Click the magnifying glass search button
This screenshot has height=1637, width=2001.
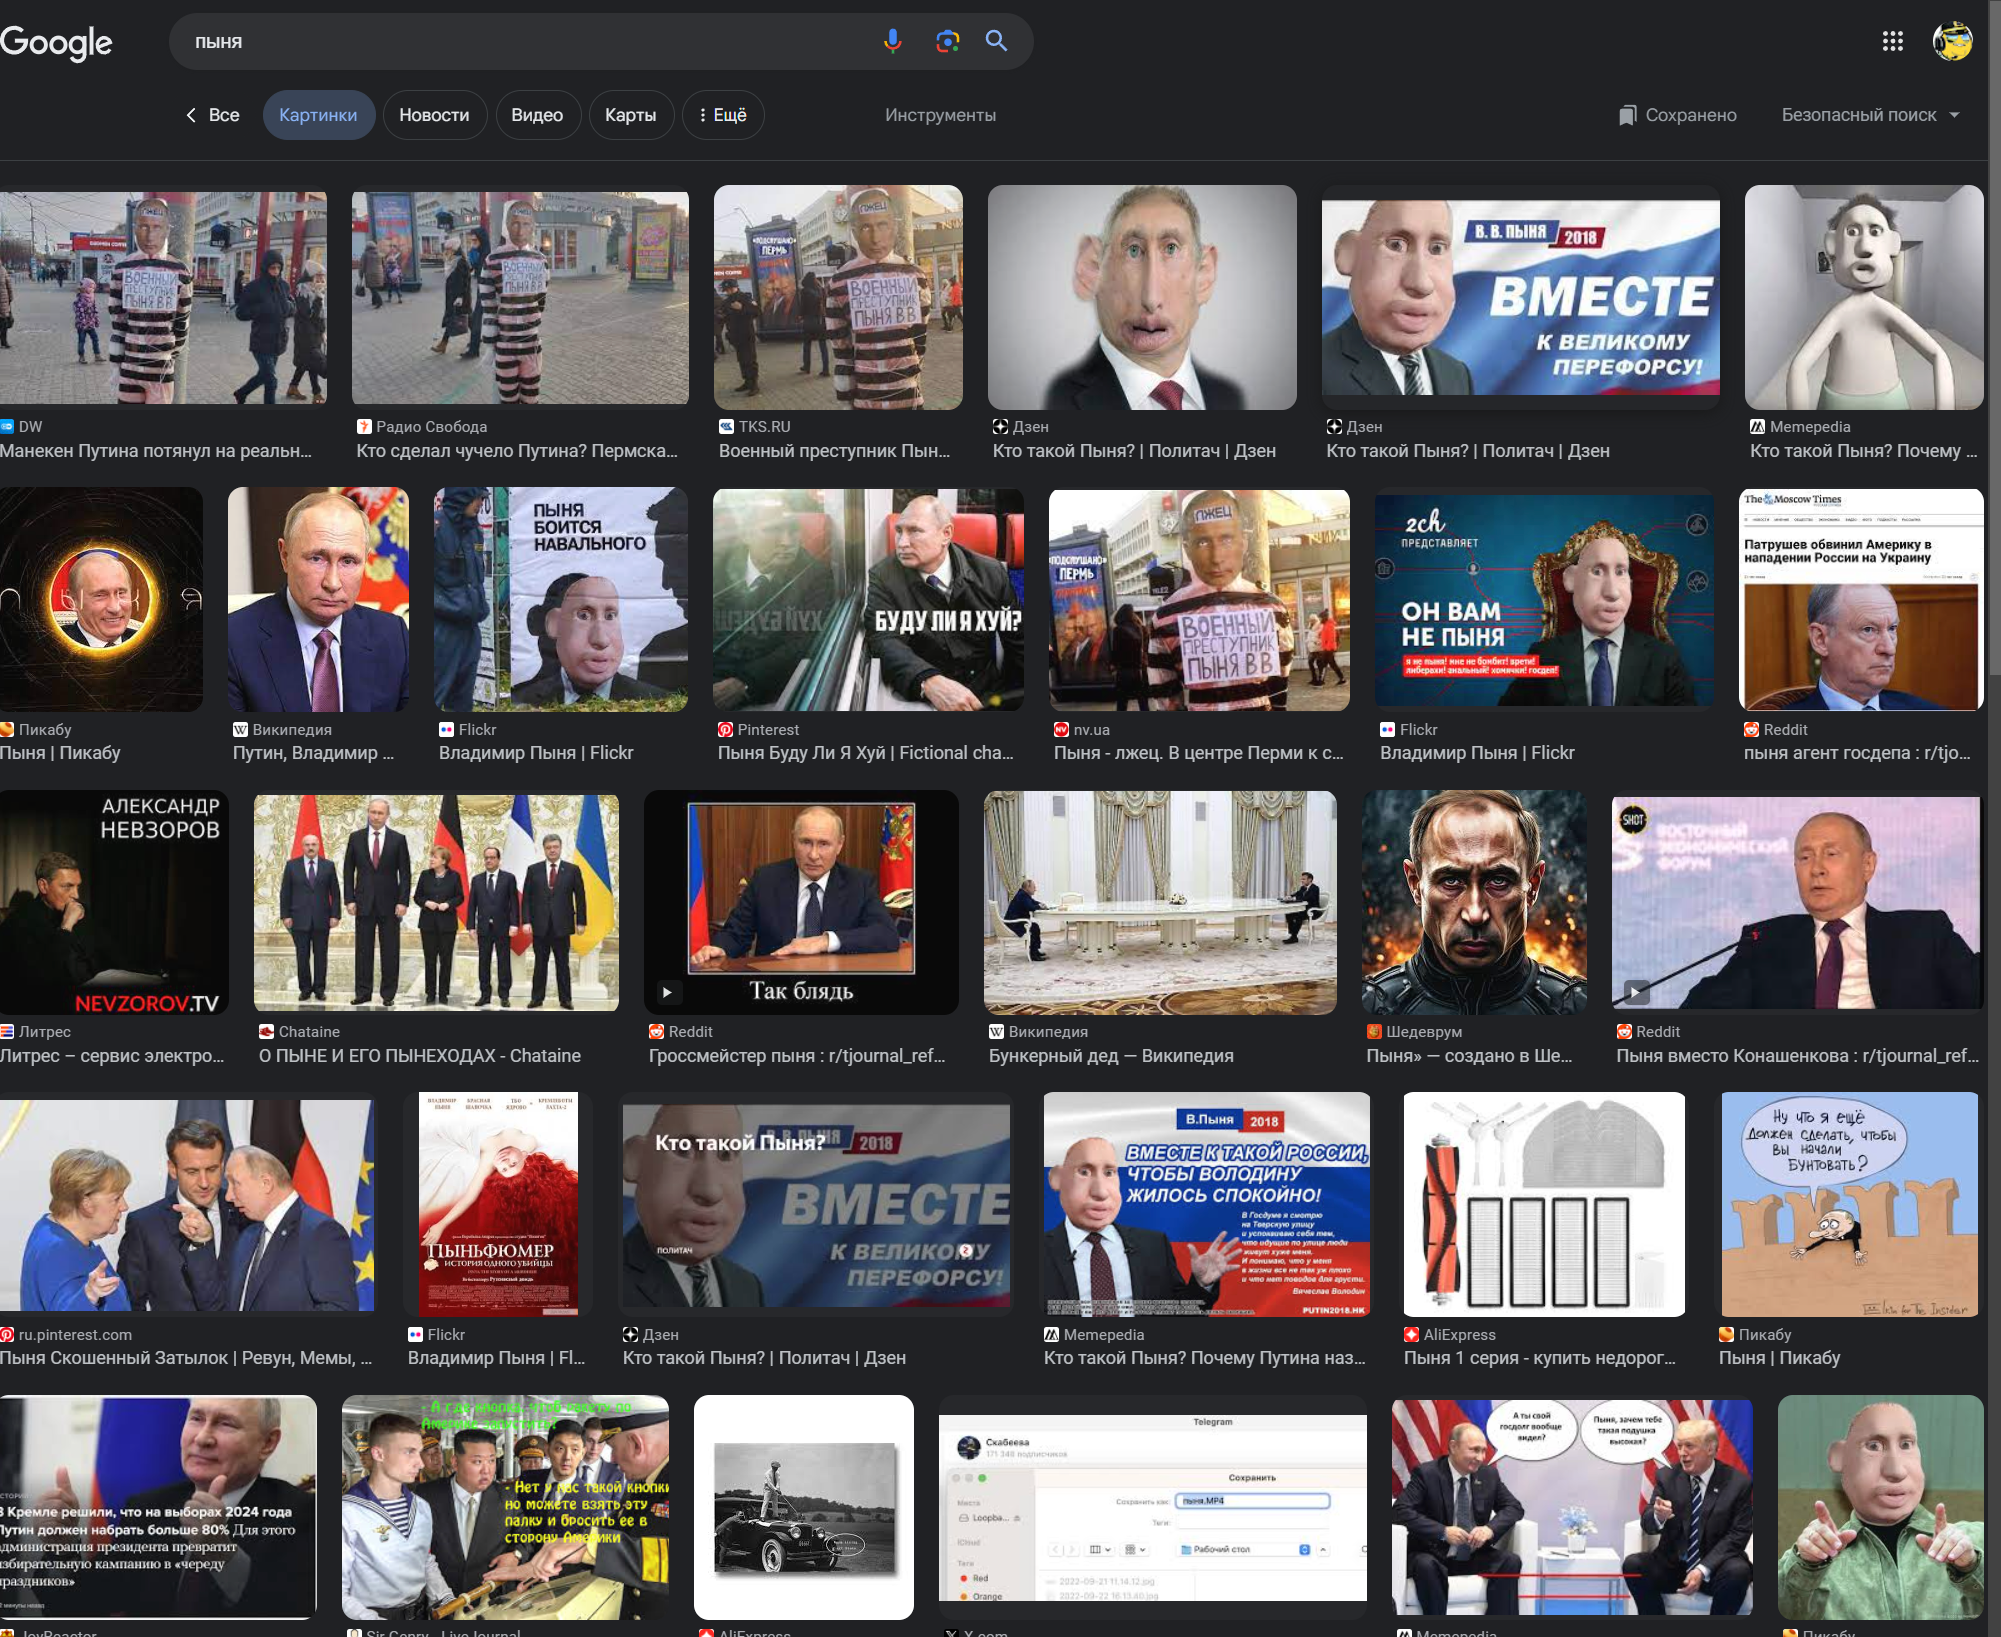pos(996,41)
